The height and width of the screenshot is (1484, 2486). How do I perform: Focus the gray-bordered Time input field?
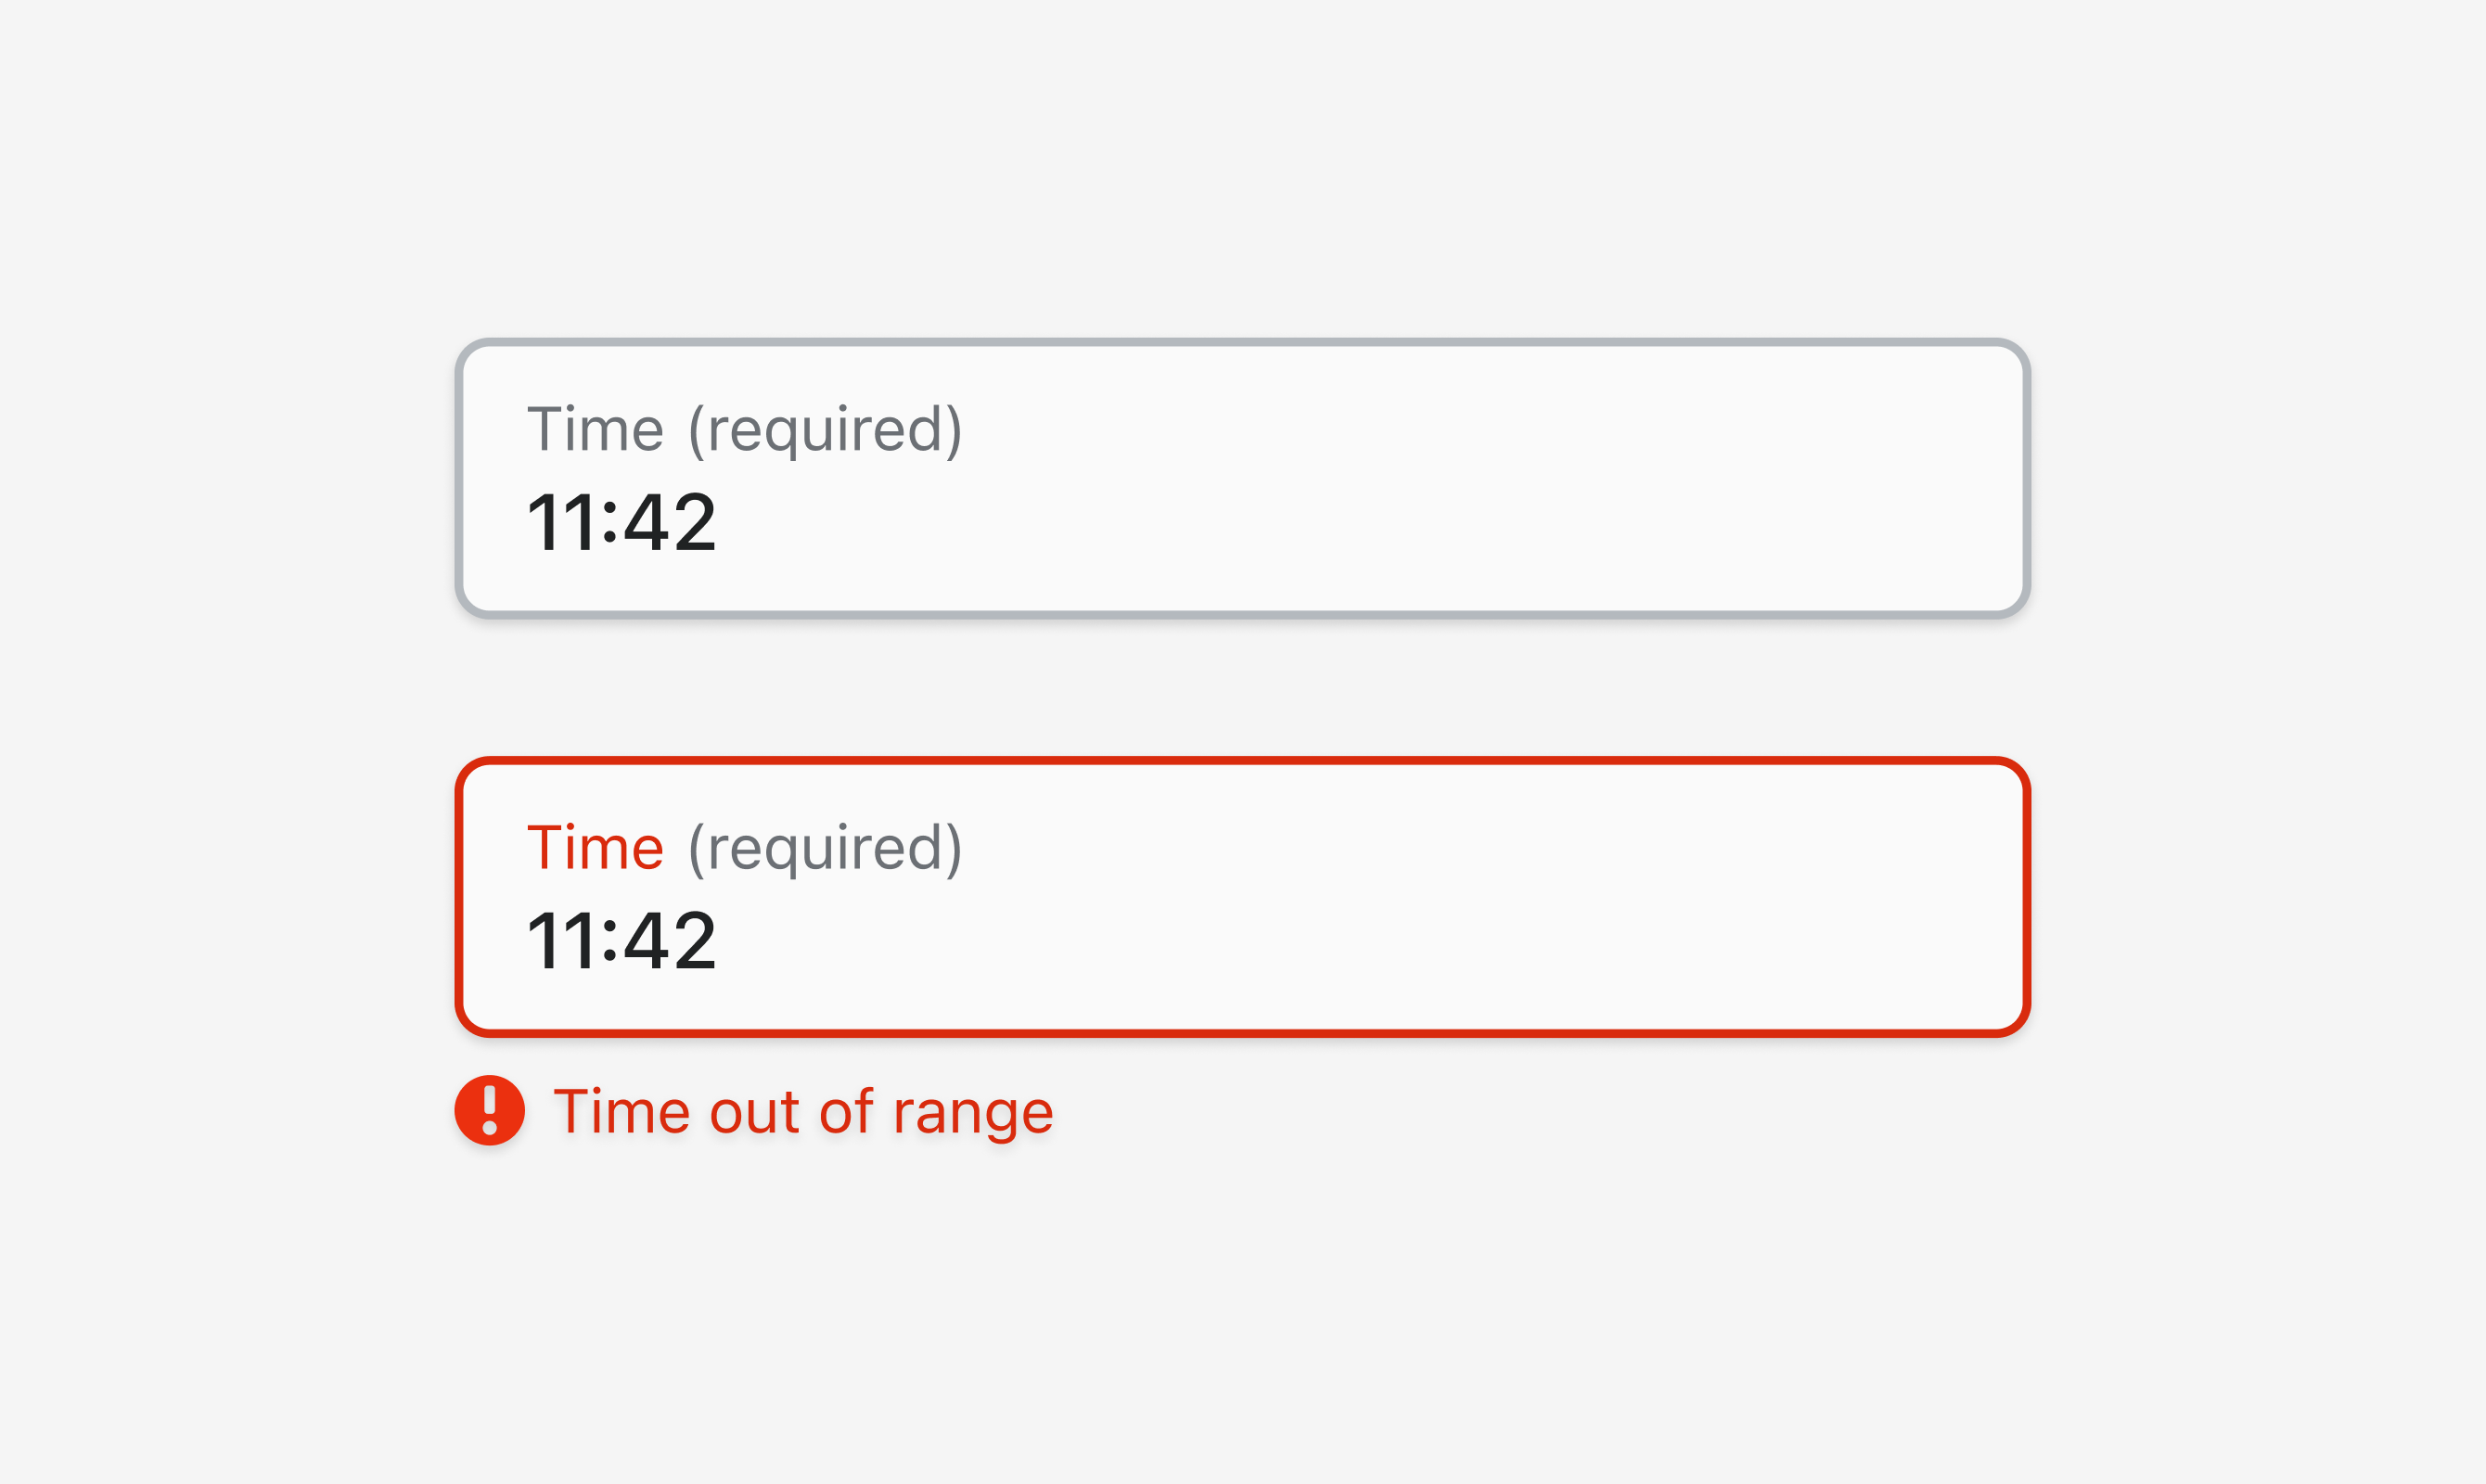pyautogui.click(x=1242, y=478)
